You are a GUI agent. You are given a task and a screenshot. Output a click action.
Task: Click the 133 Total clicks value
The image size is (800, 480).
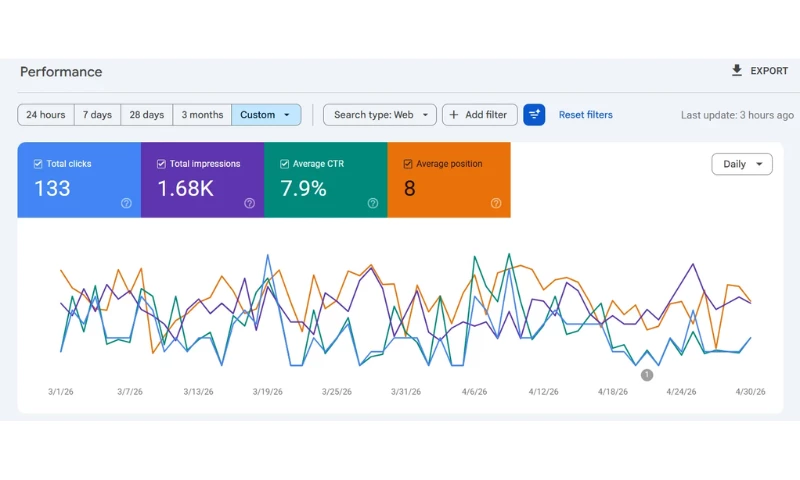tap(52, 189)
